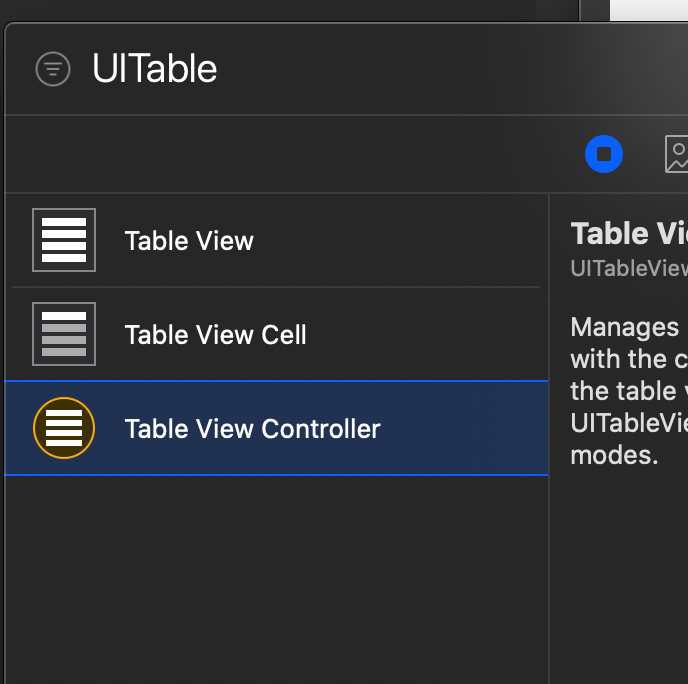Screen dimensions: 688x684
Task: Click the white window behind the library panel
Action: pyautogui.click(x=648, y=10)
